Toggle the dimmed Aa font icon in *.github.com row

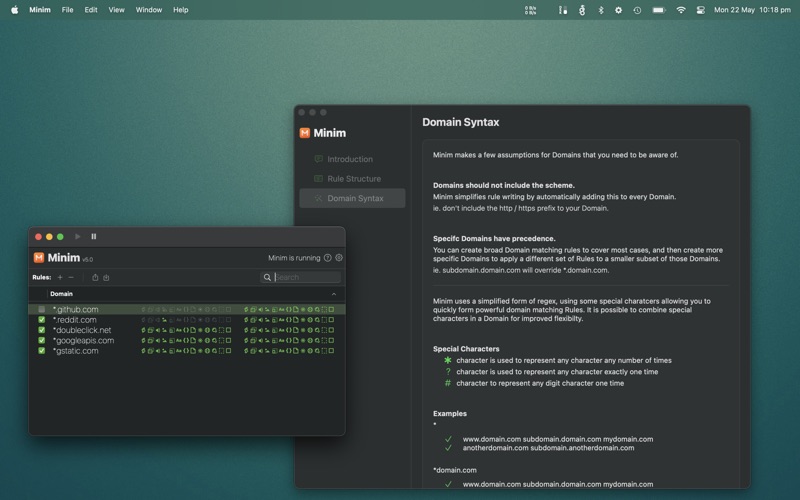coord(179,309)
